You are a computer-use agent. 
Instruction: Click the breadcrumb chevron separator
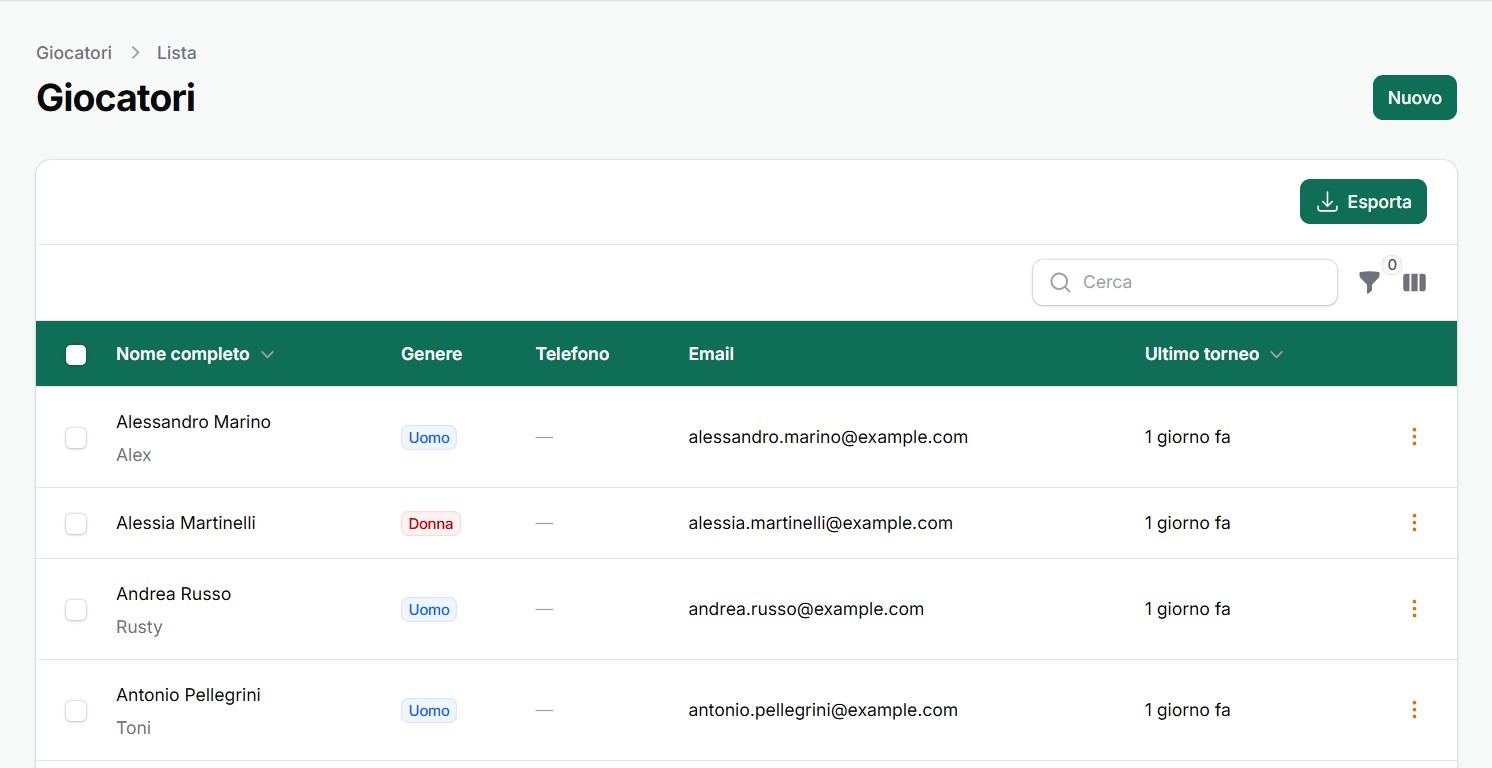[x=135, y=53]
